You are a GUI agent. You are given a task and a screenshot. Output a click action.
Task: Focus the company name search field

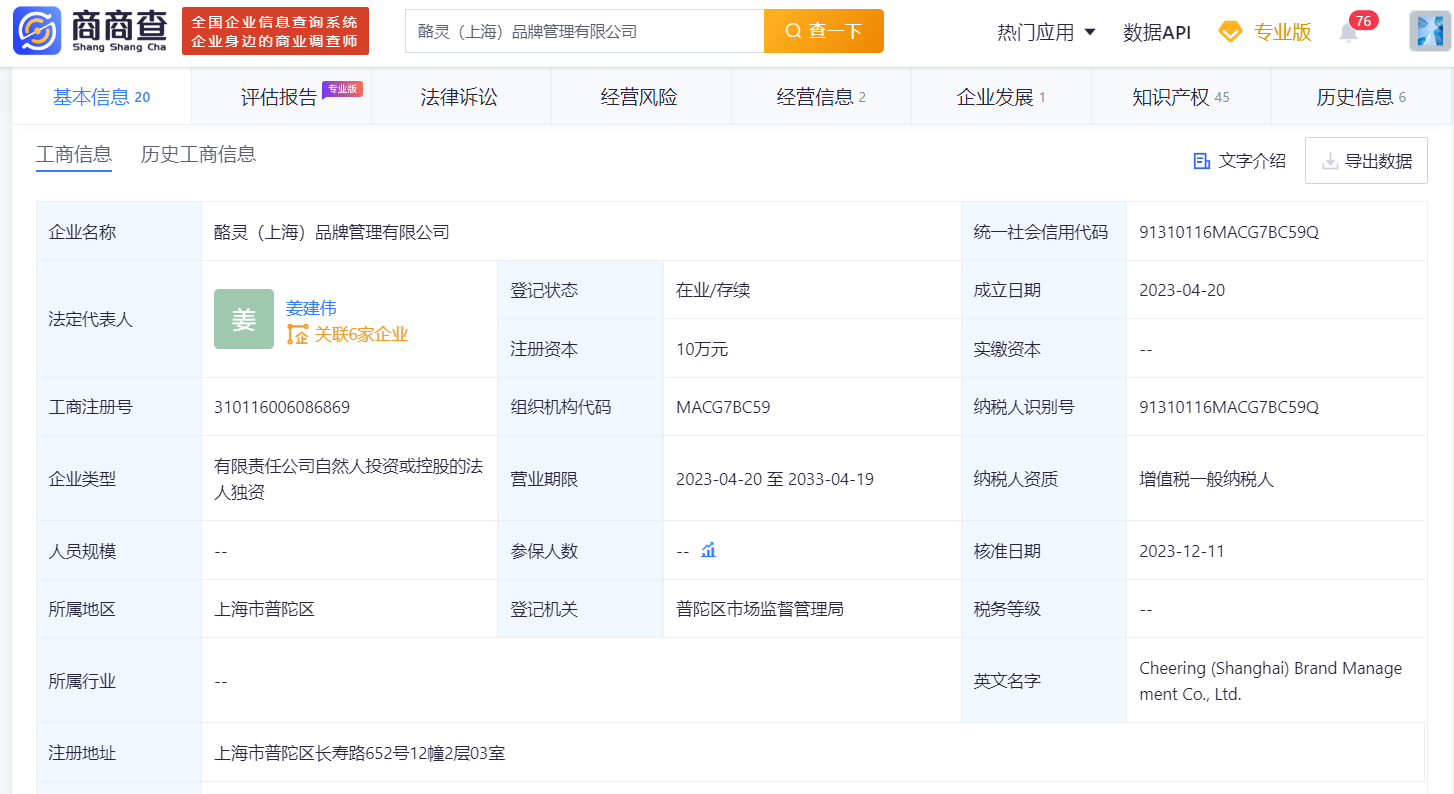point(584,31)
